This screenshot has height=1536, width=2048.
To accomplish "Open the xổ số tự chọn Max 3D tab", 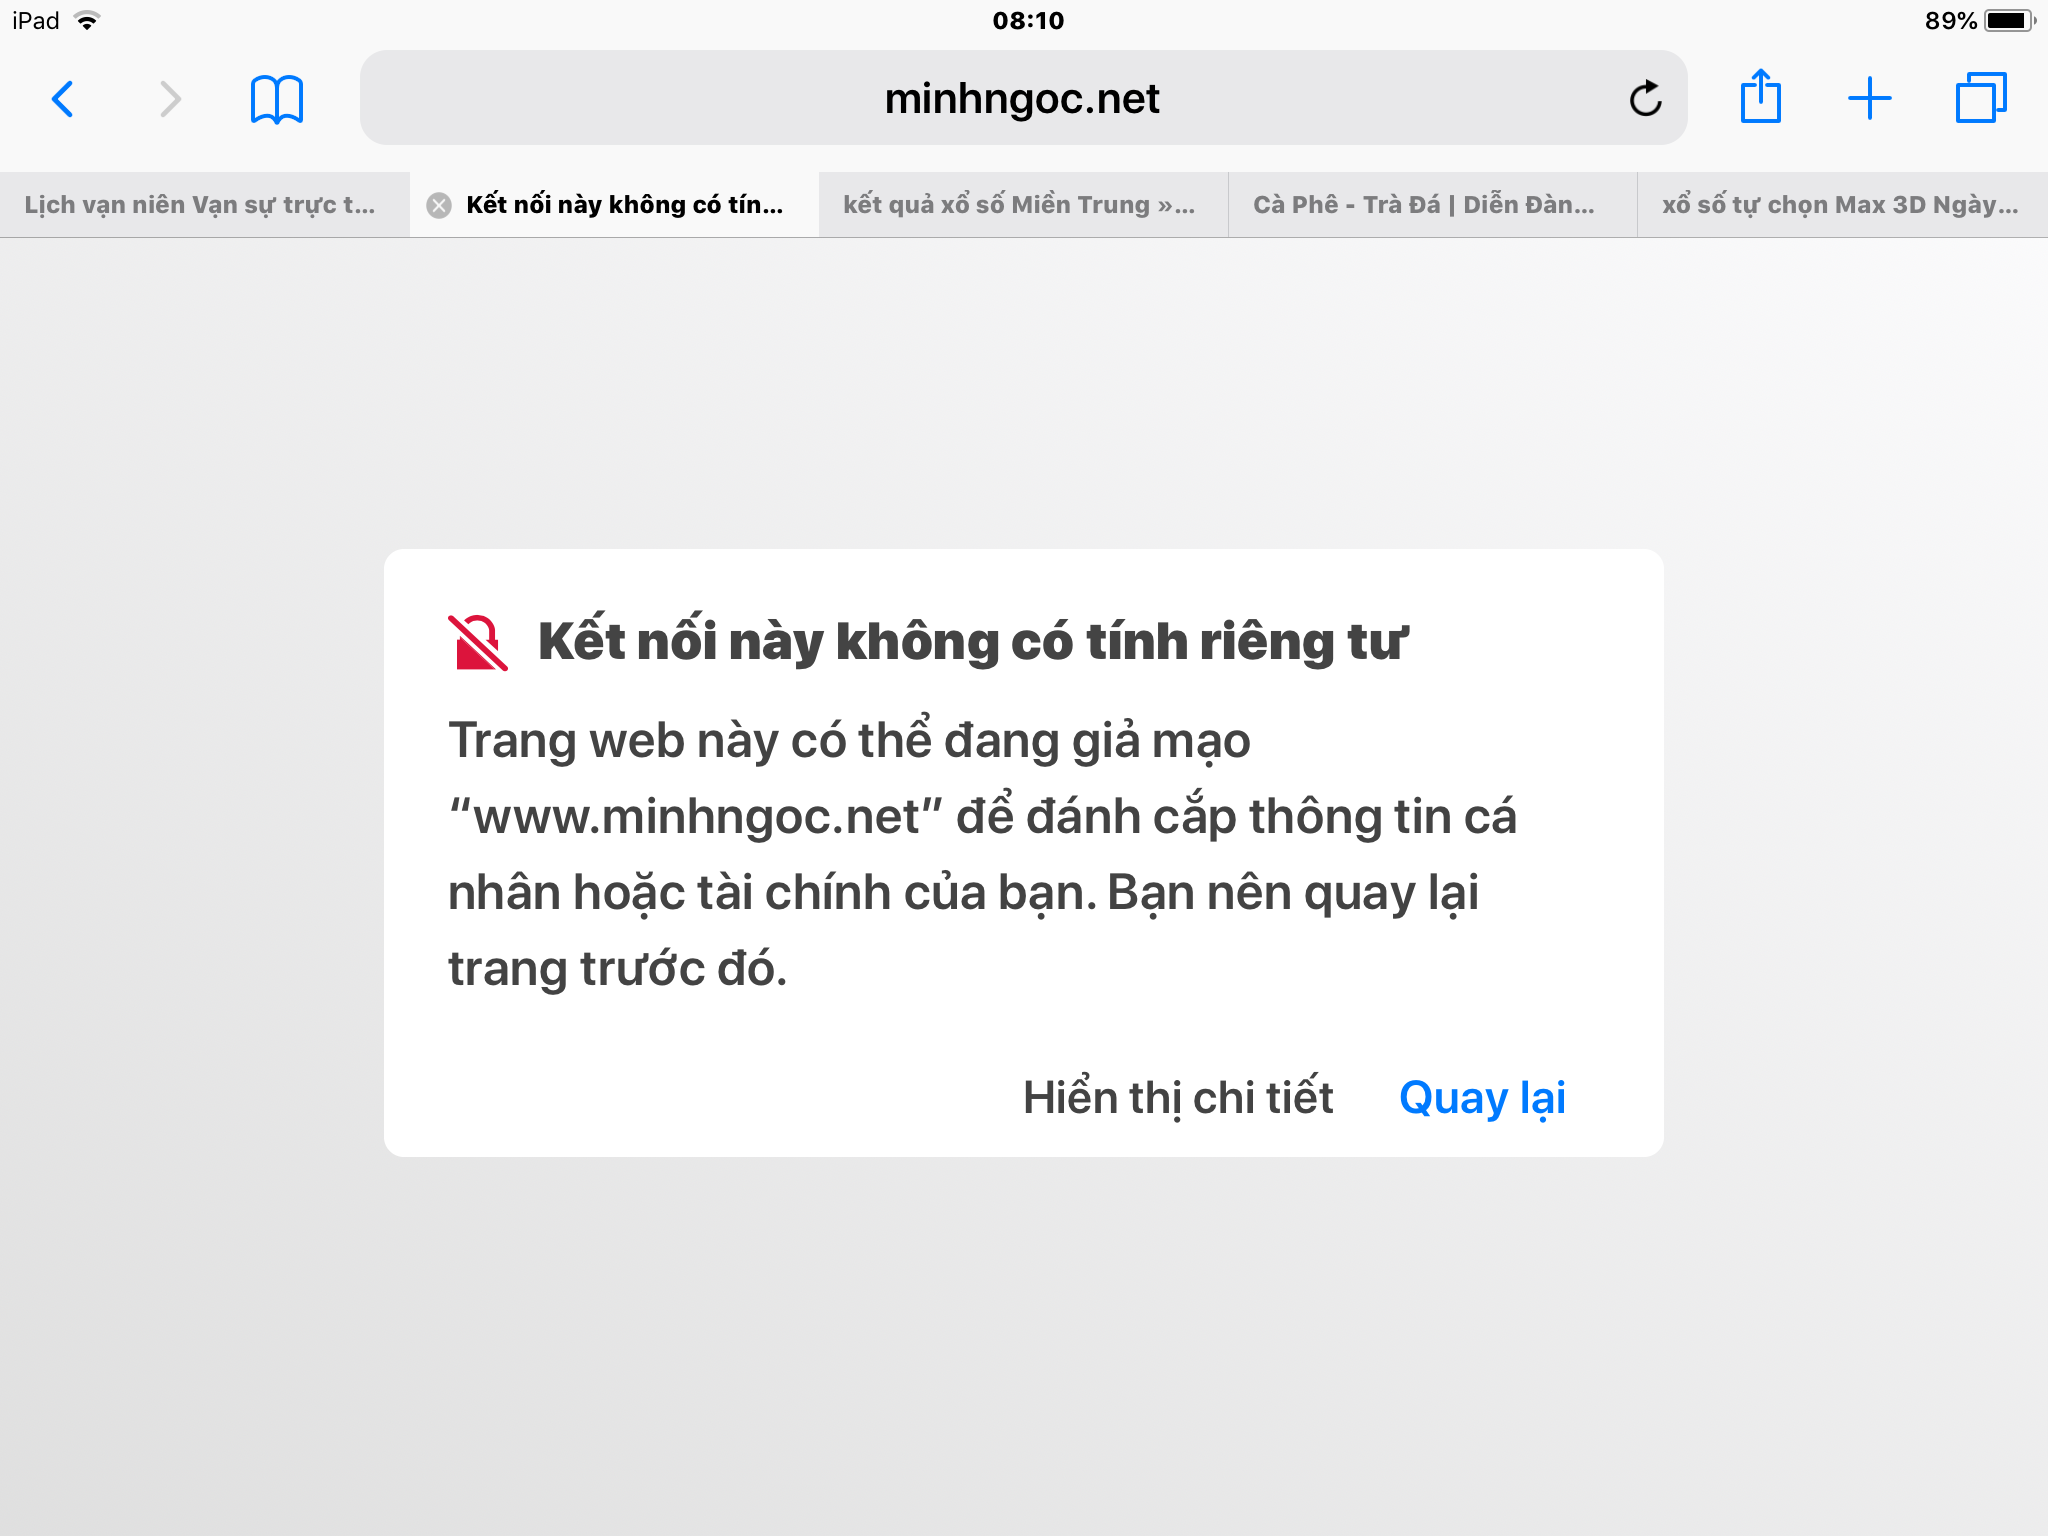I will [1840, 205].
